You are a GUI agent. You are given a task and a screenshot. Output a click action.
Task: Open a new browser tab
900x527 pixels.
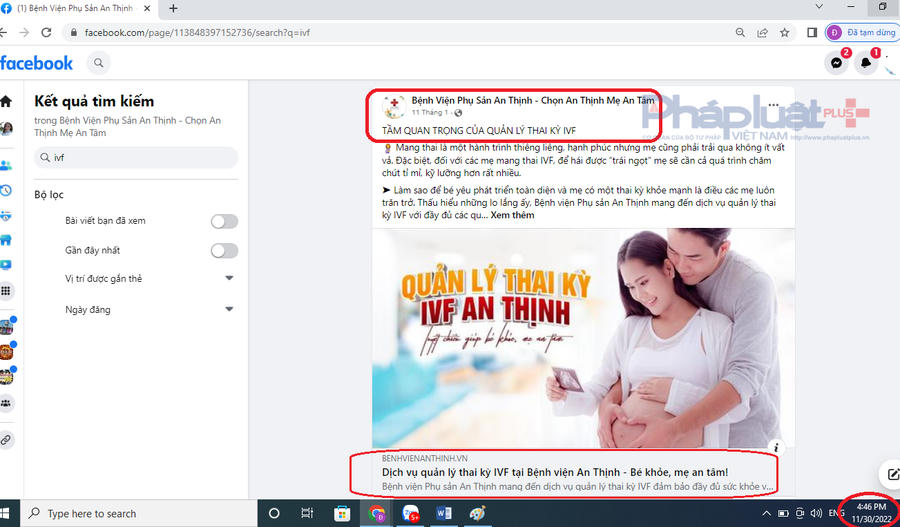point(173,9)
